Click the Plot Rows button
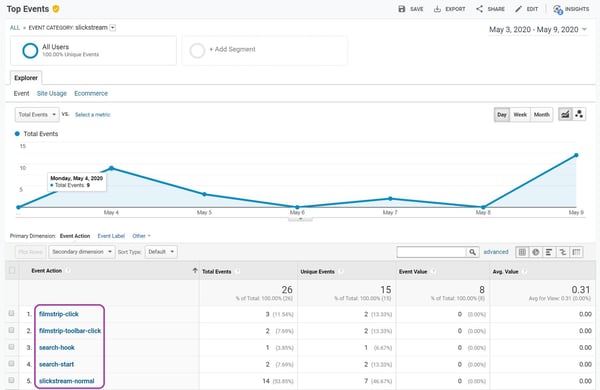The width and height of the screenshot is (600, 390). pyautogui.click(x=30, y=252)
